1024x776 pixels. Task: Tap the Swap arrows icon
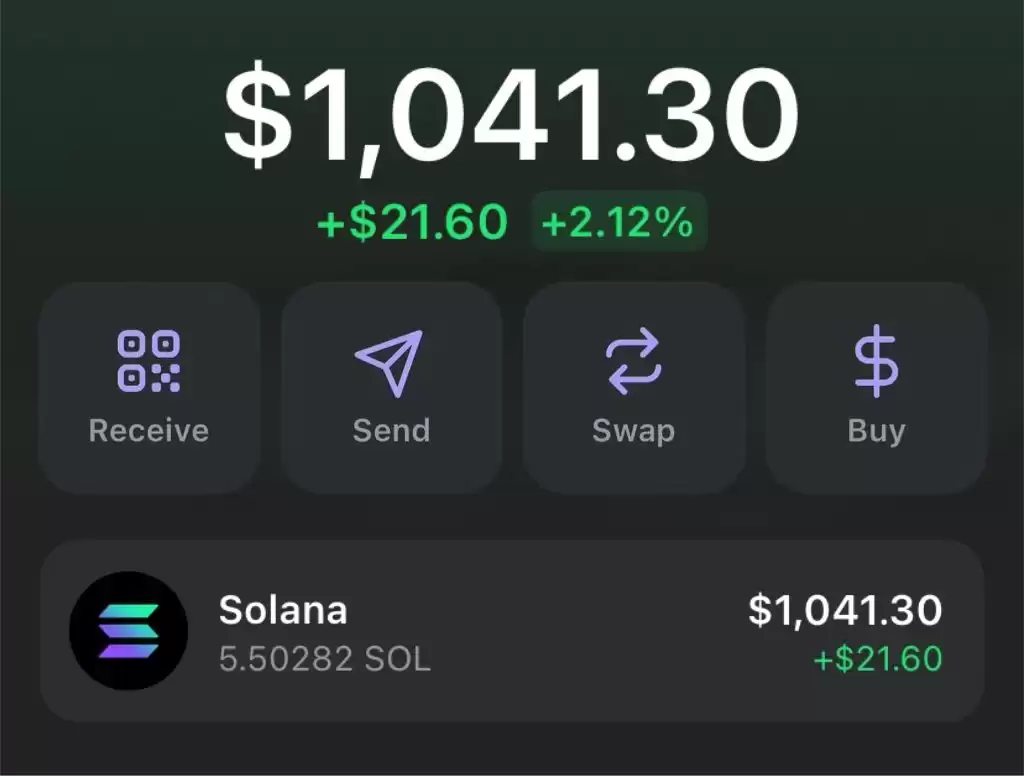pyautogui.click(x=633, y=361)
